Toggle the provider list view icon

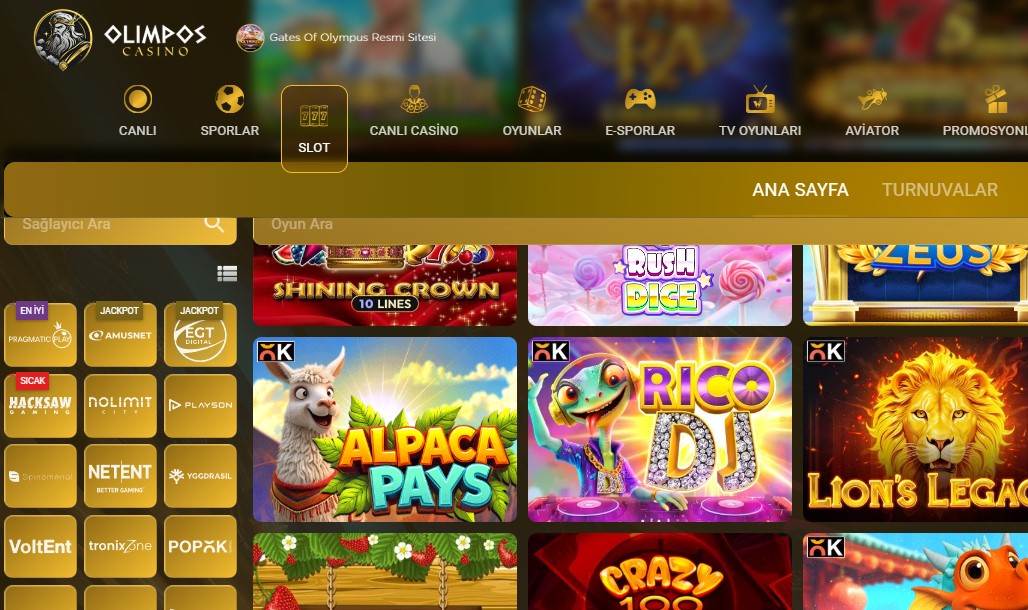pos(227,274)
